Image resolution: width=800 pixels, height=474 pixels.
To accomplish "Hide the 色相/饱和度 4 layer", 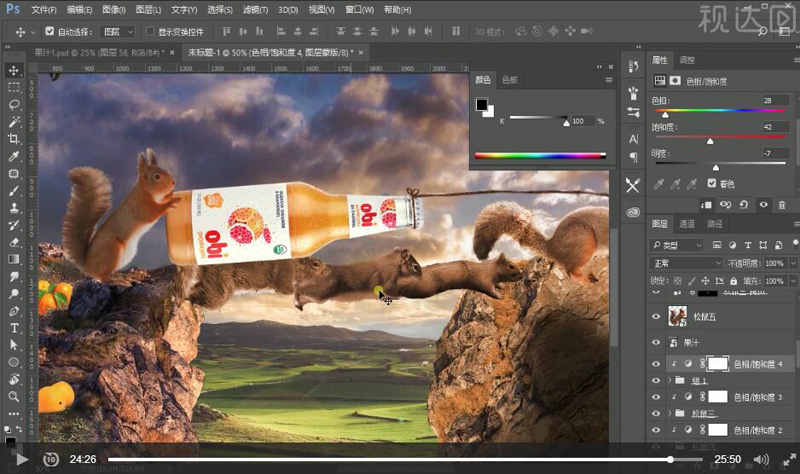I will tap(656, 364).
